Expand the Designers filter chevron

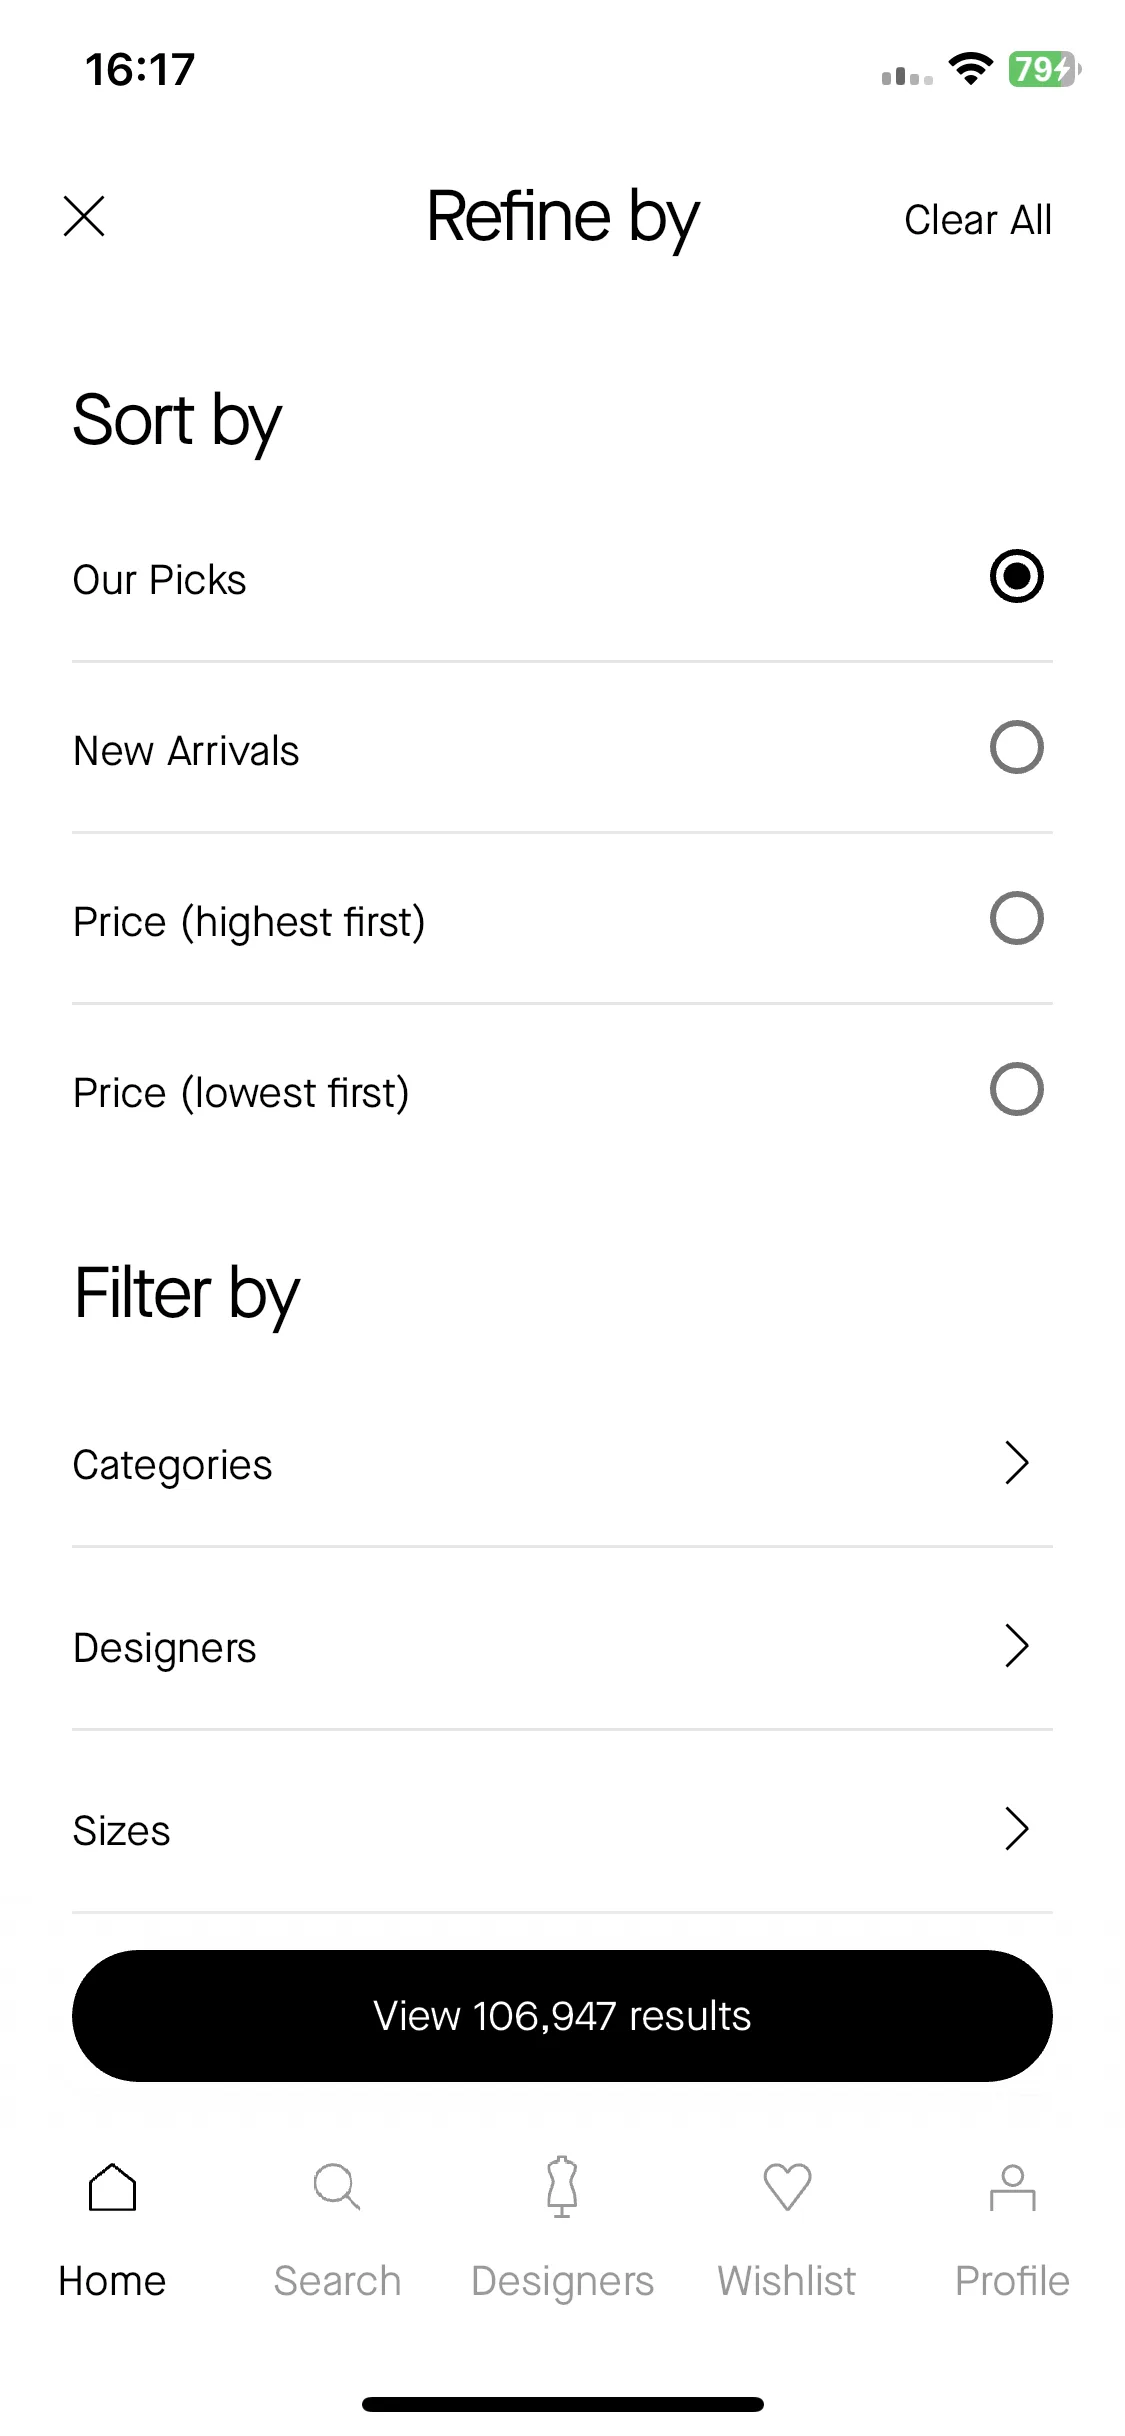[1016, 1646]
